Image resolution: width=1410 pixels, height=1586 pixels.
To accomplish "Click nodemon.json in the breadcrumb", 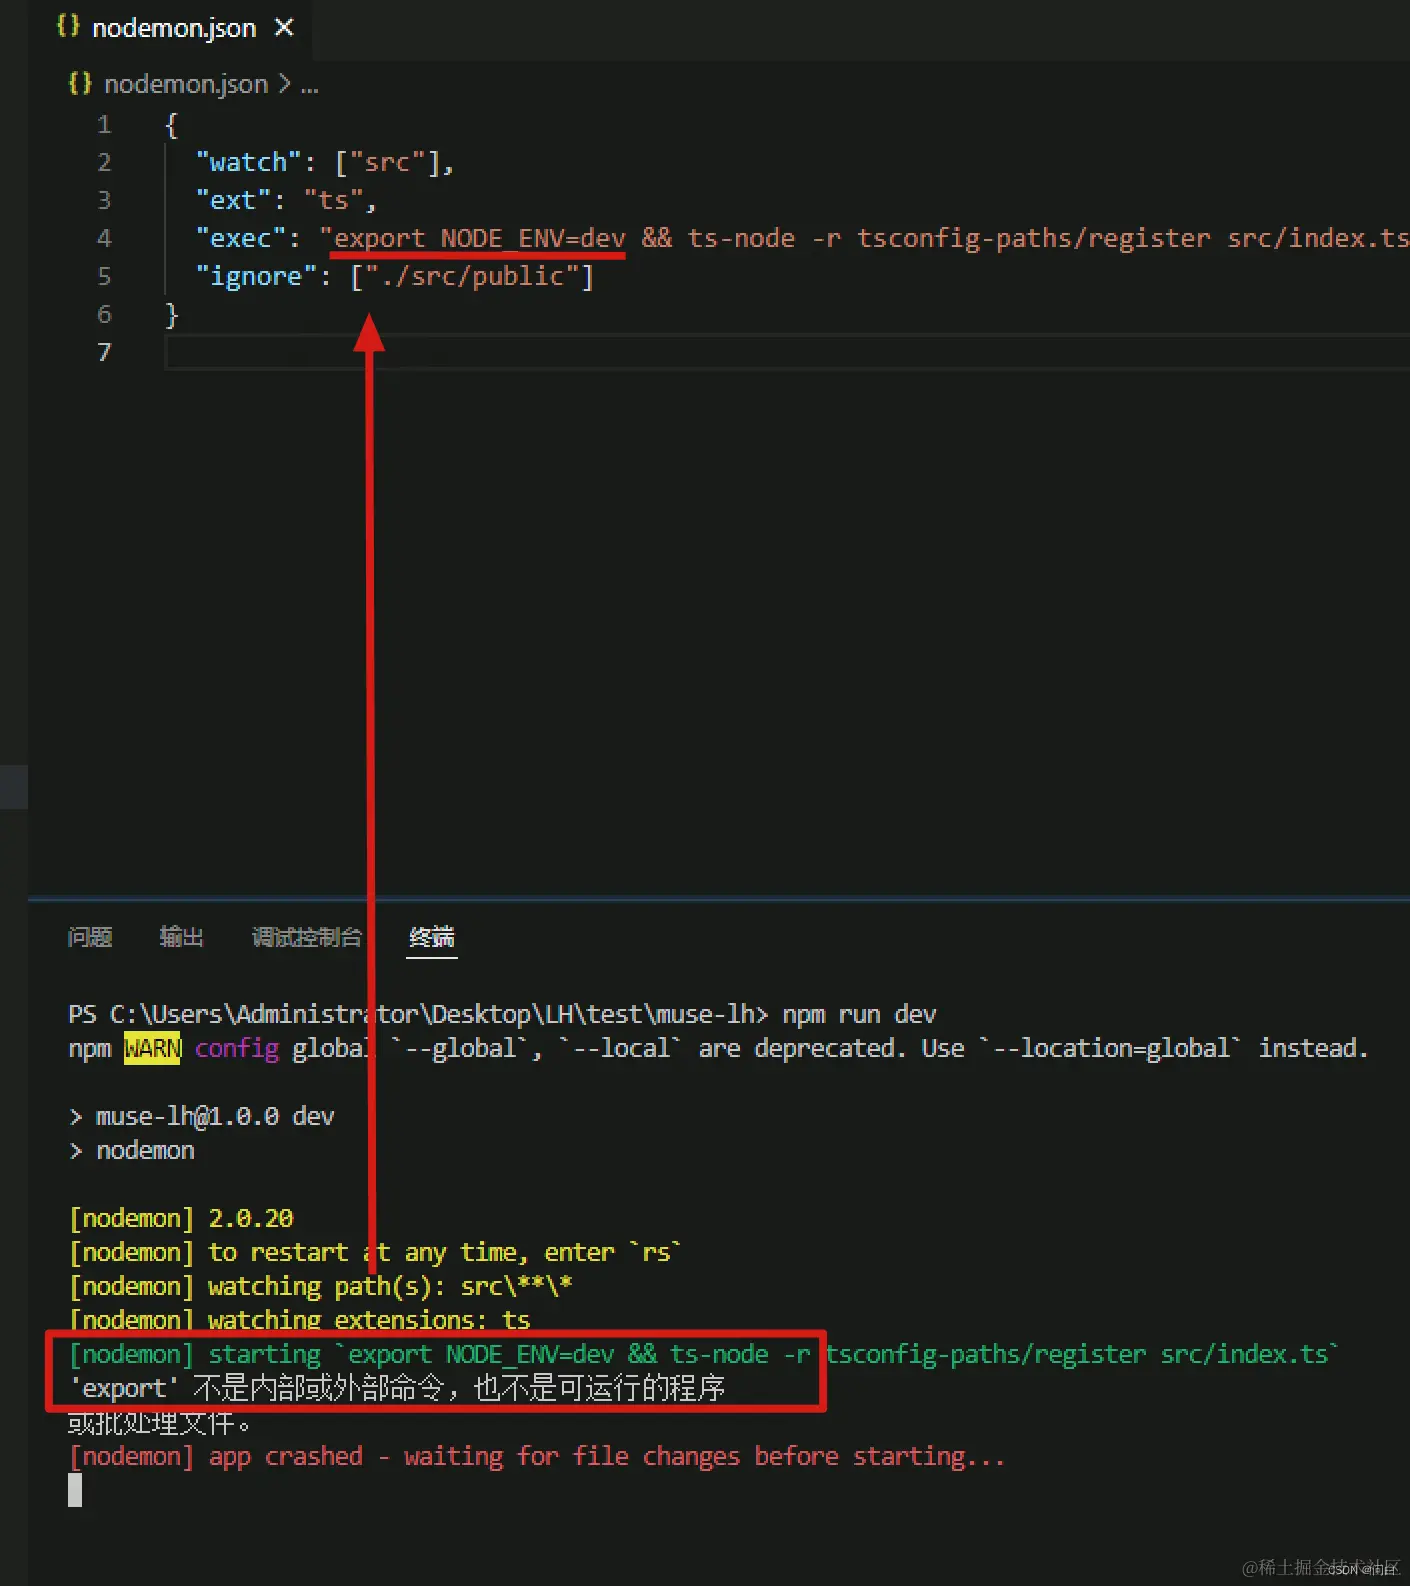I will (186, 84).
